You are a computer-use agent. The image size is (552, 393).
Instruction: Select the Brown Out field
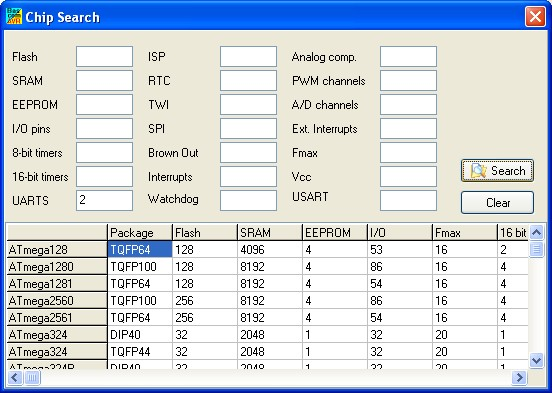coord(249,152)
